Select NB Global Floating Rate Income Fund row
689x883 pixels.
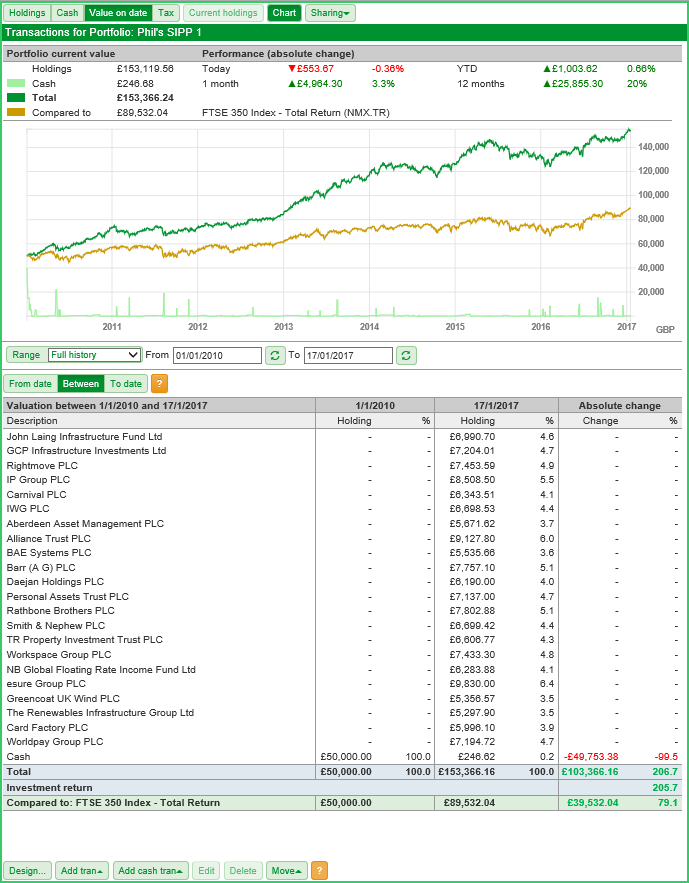pyautogui.click(x=342, y=670)
